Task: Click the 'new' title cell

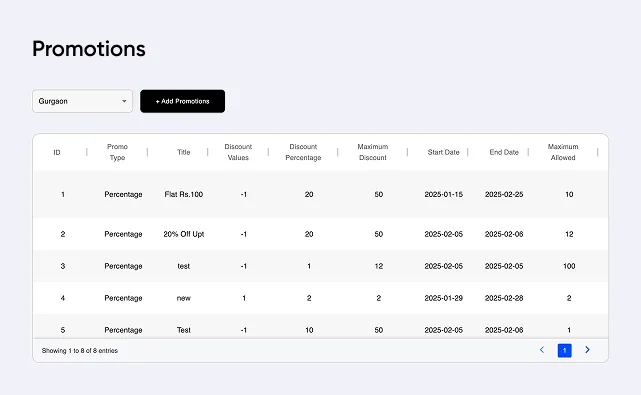Action: coord(184,298)
